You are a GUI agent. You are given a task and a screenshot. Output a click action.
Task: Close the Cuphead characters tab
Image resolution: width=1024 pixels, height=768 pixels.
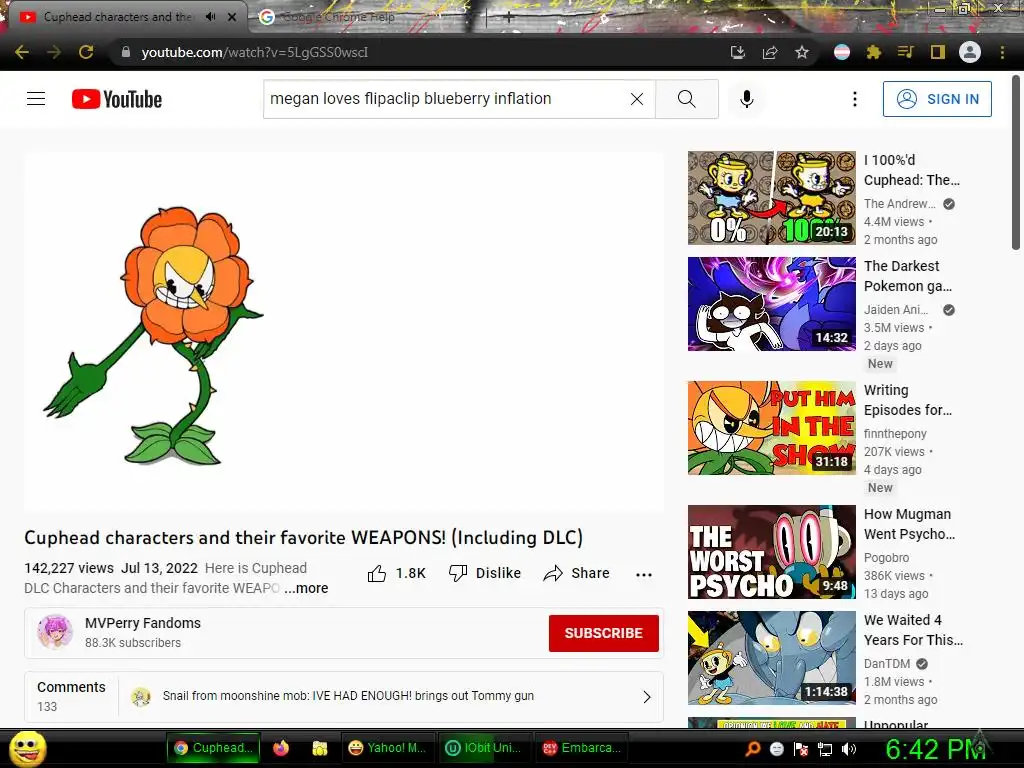pos(232,17)
